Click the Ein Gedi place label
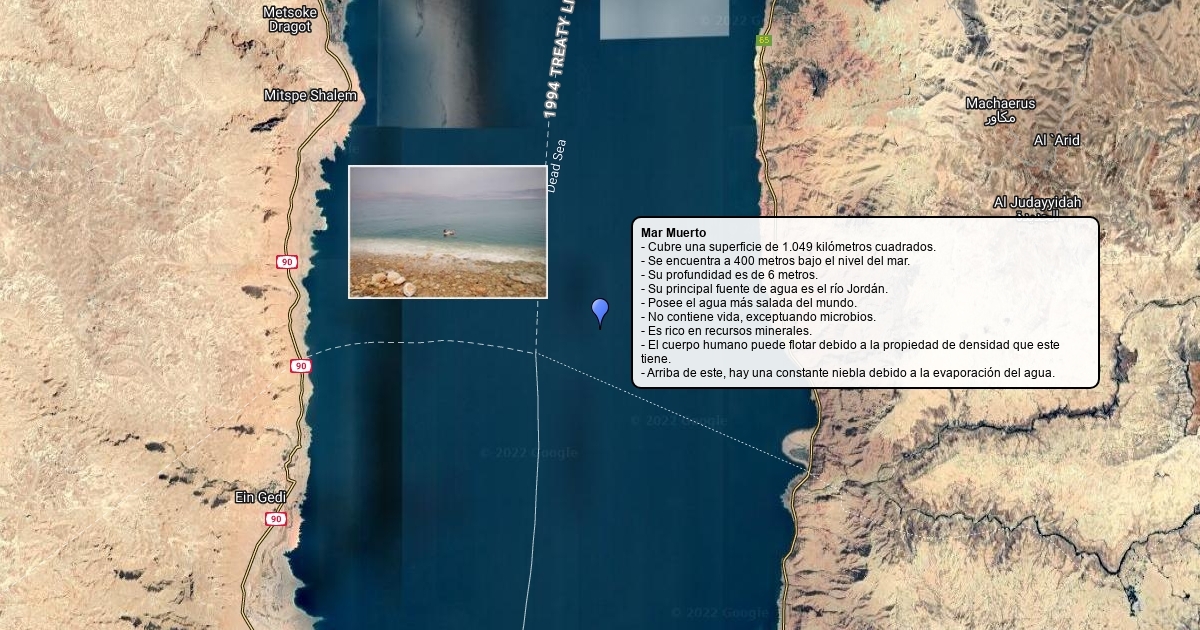Image resolution: width=1200 pixels, height=630 pixels. click(x=260, y=497)
